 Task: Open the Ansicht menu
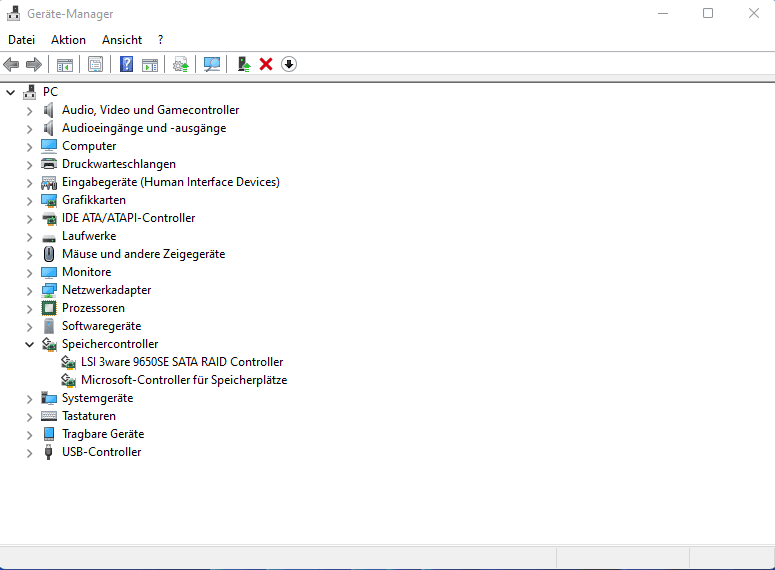122,40
